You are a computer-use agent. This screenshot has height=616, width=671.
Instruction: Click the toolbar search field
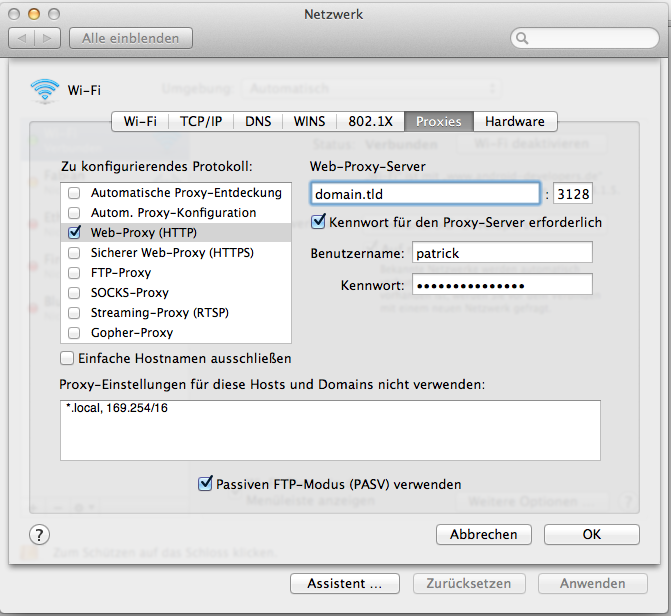pos(585,39)
